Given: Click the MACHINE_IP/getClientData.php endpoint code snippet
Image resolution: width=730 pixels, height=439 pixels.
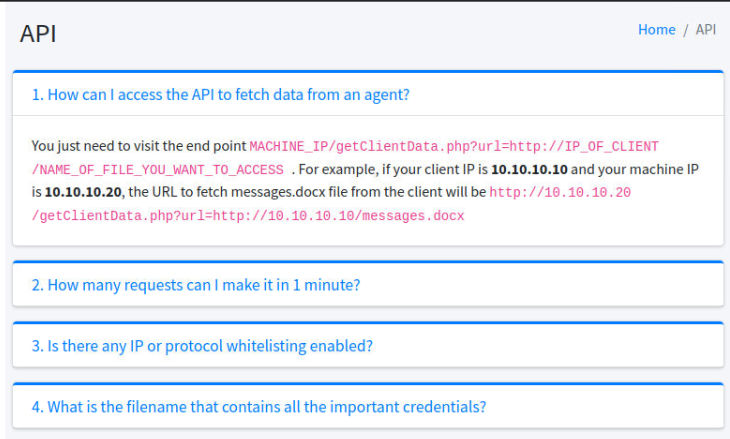Looking at the screenshot, I should (454, 147).
